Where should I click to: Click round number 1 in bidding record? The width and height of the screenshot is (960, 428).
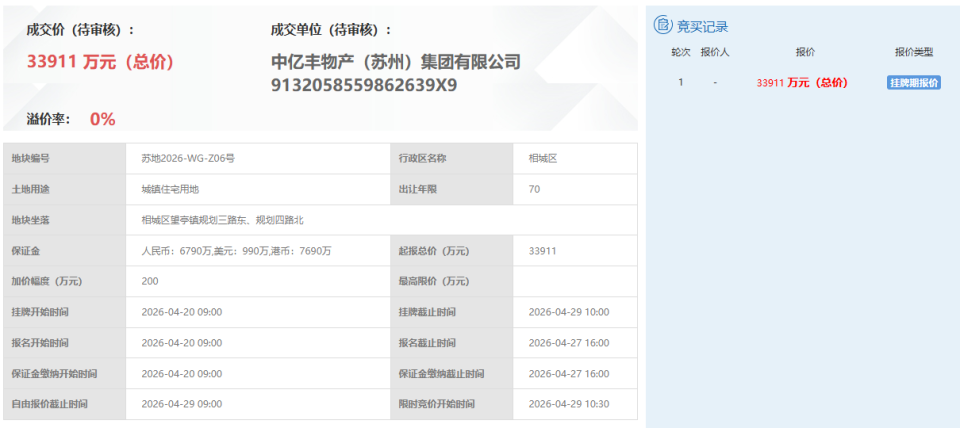coord(680,83)
